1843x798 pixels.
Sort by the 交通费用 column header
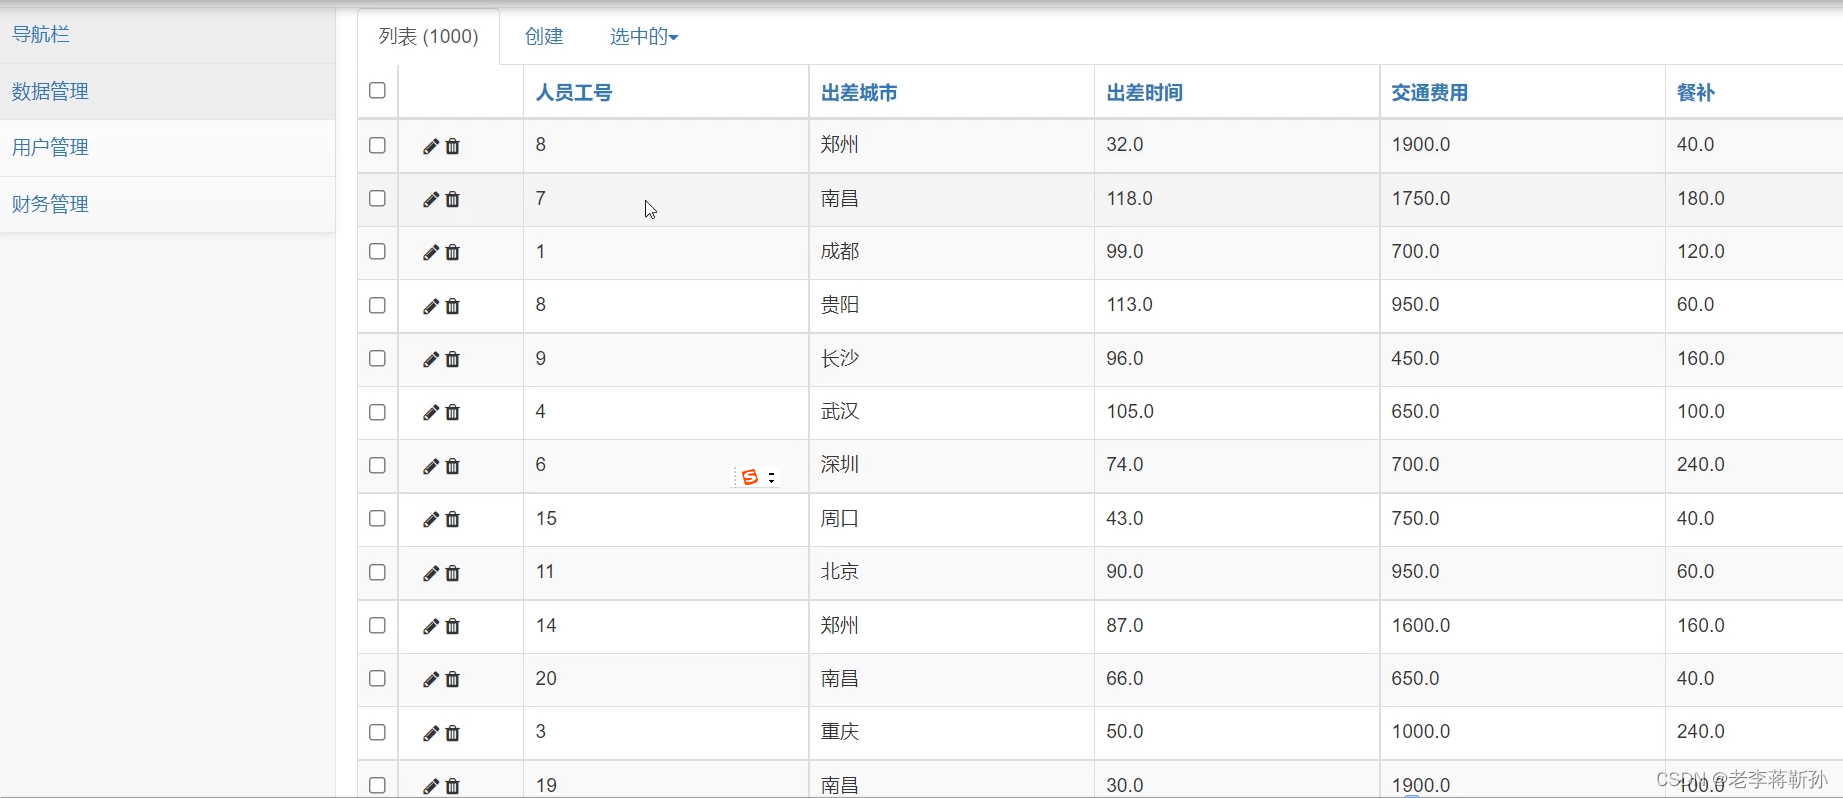click(1430, 93)
